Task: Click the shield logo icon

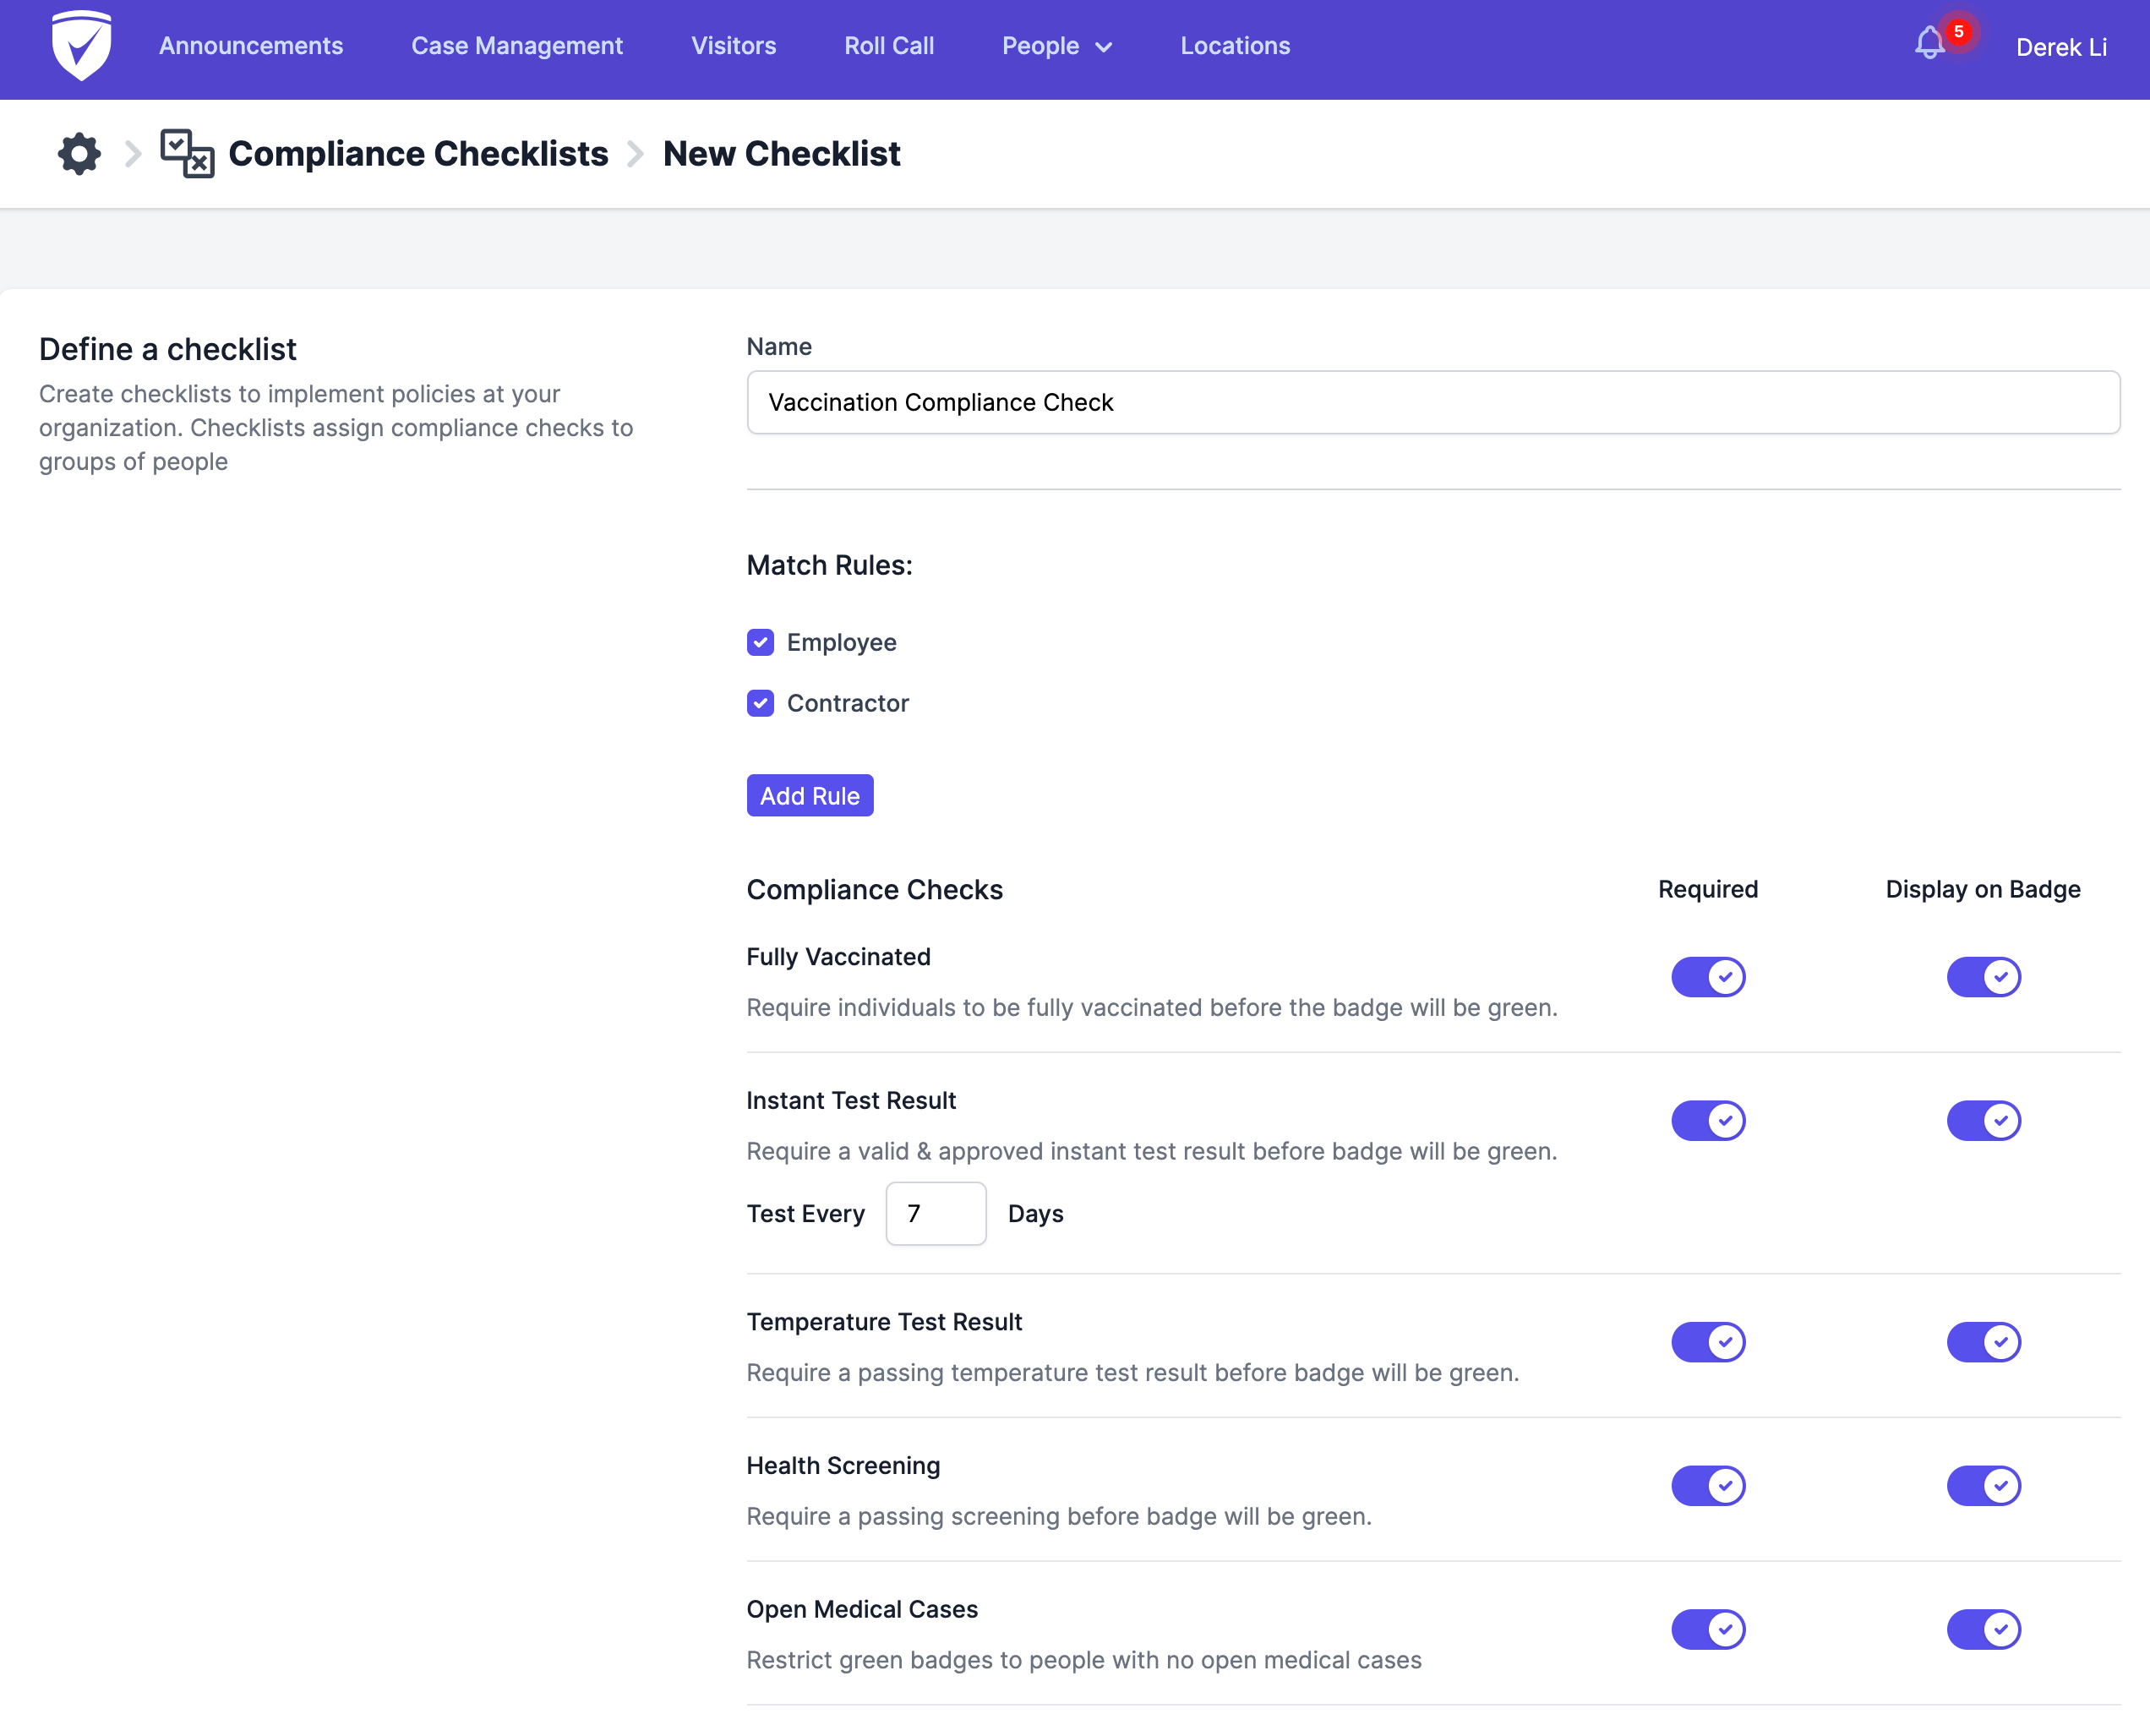Action: 81,46
